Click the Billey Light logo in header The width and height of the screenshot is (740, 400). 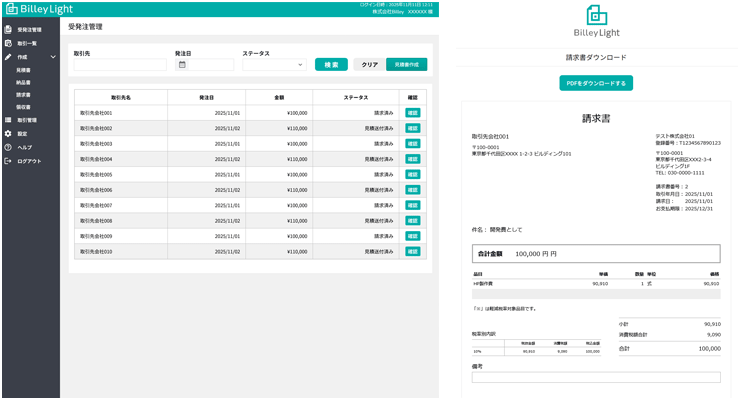[35, 9]
